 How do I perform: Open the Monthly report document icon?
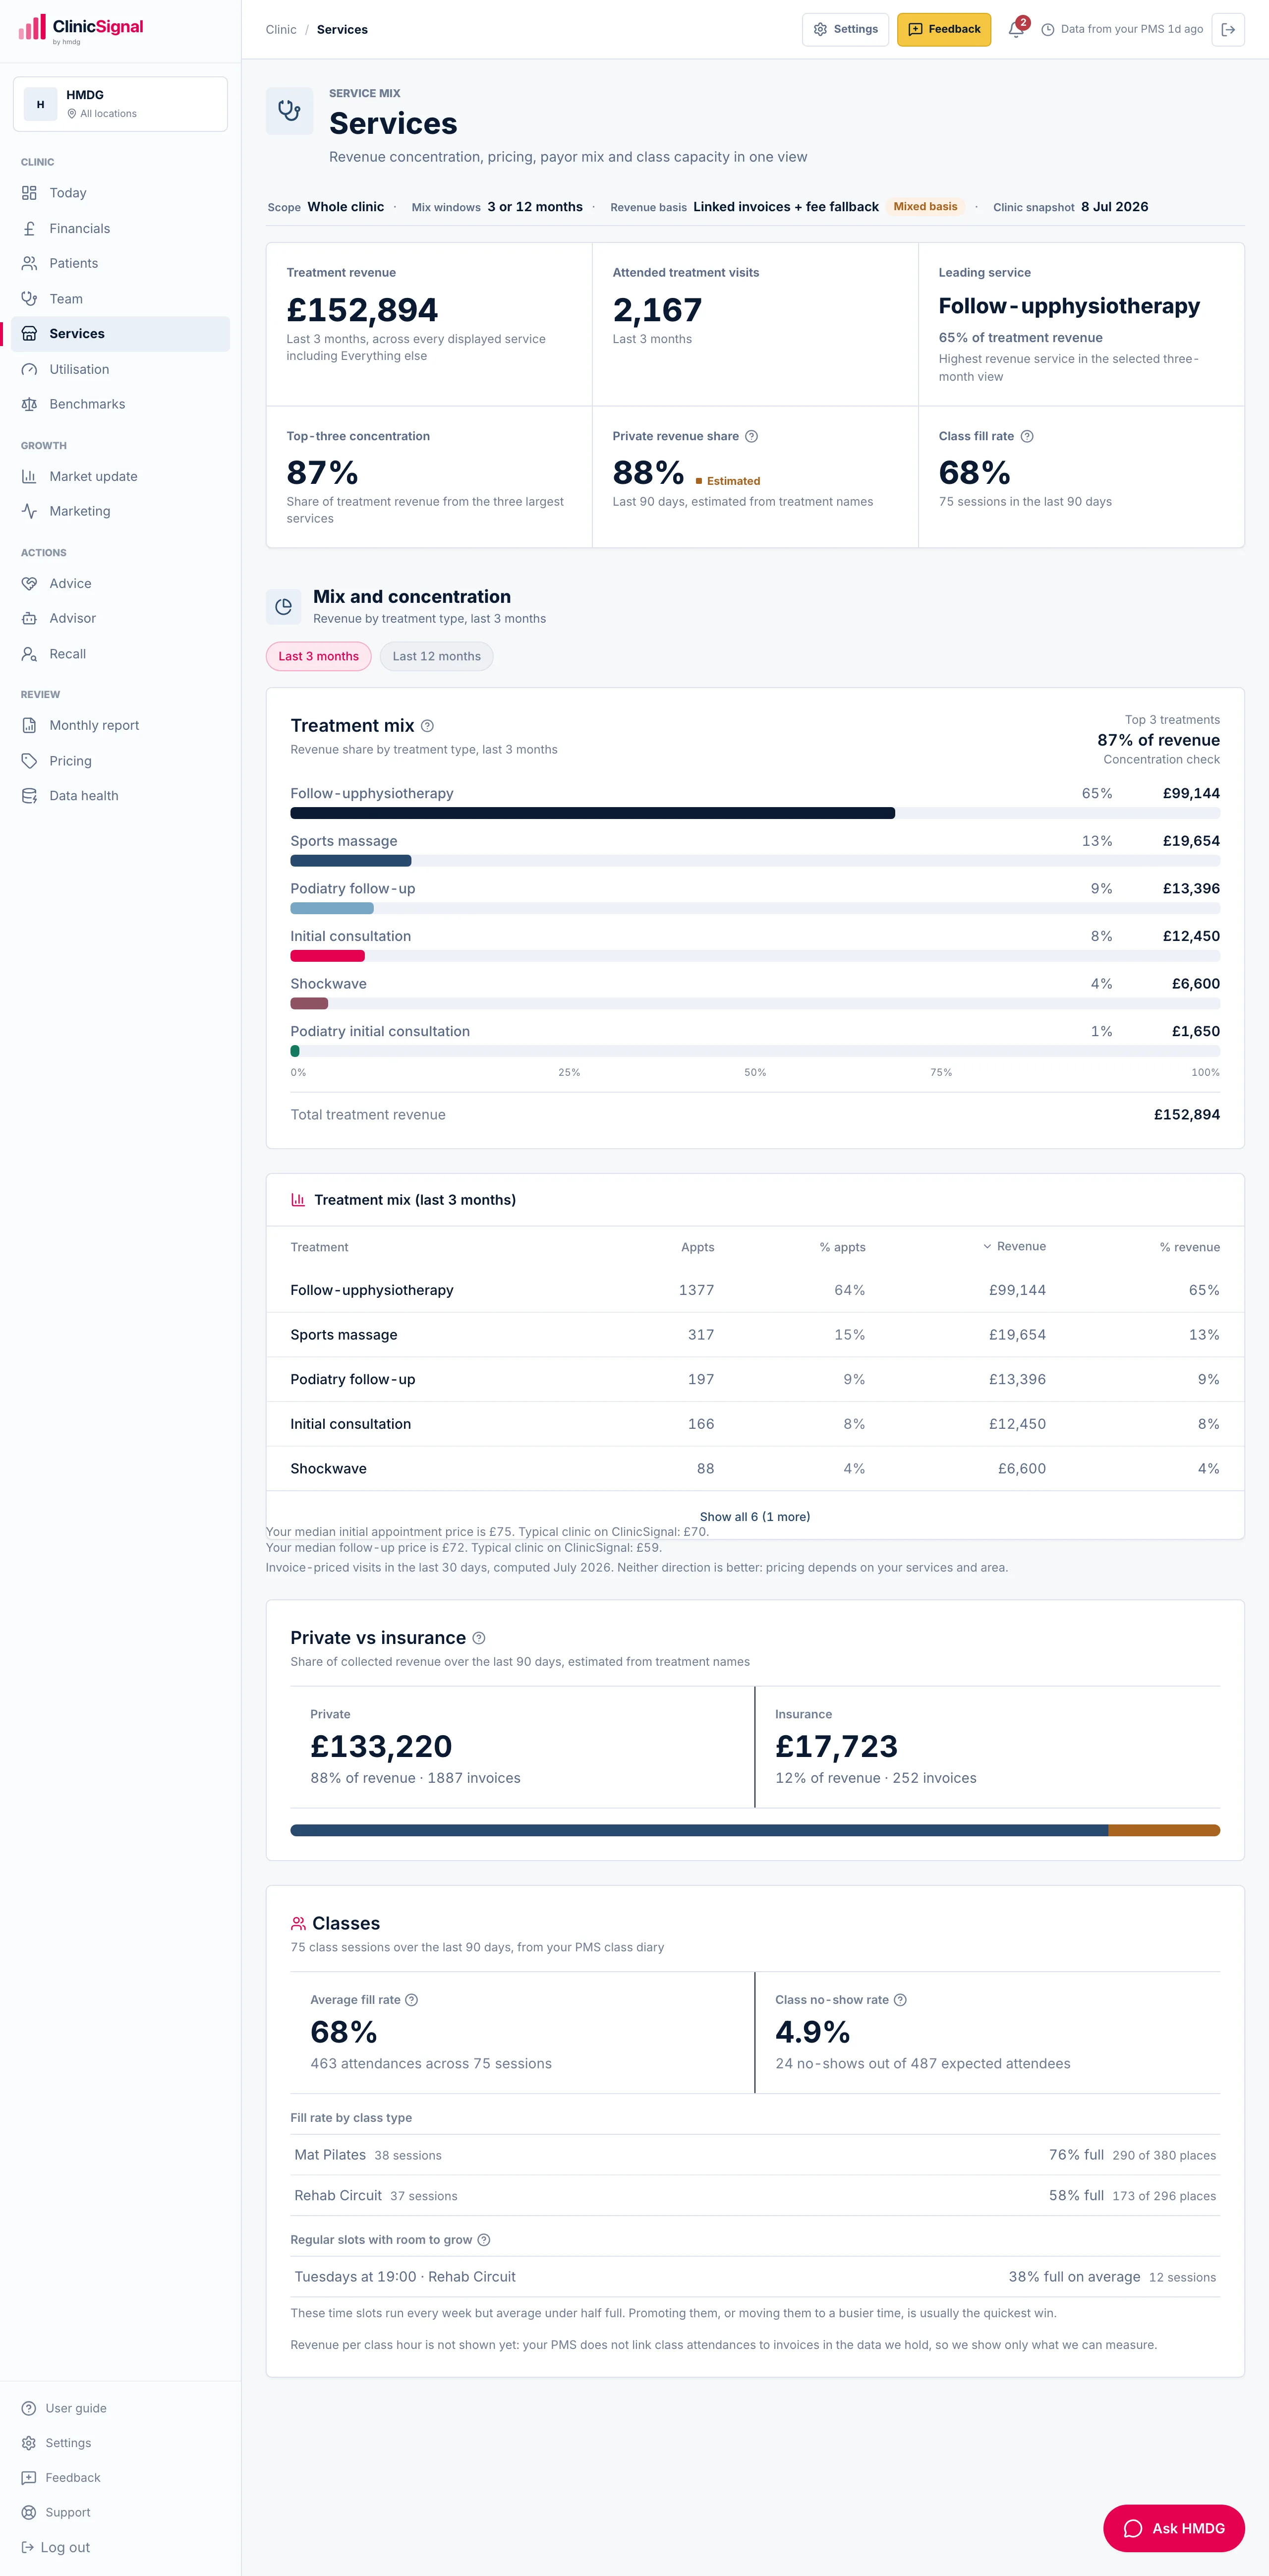29,725
